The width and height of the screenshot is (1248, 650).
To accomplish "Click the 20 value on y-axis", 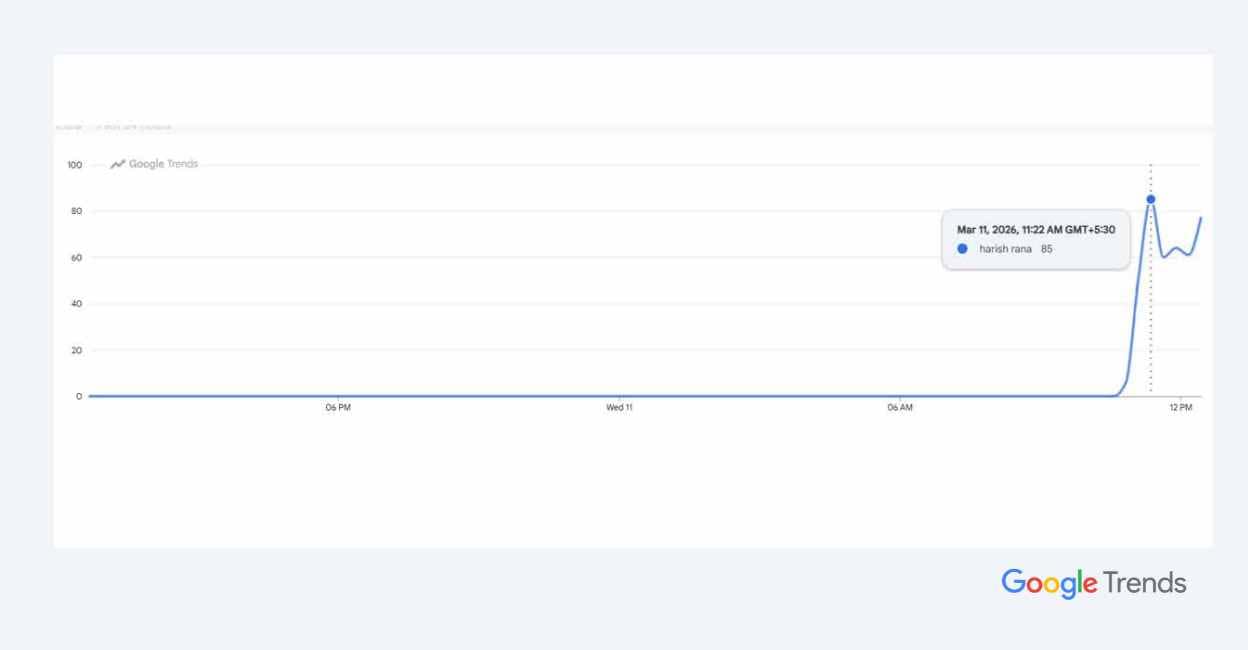I will tap(76, 351).
